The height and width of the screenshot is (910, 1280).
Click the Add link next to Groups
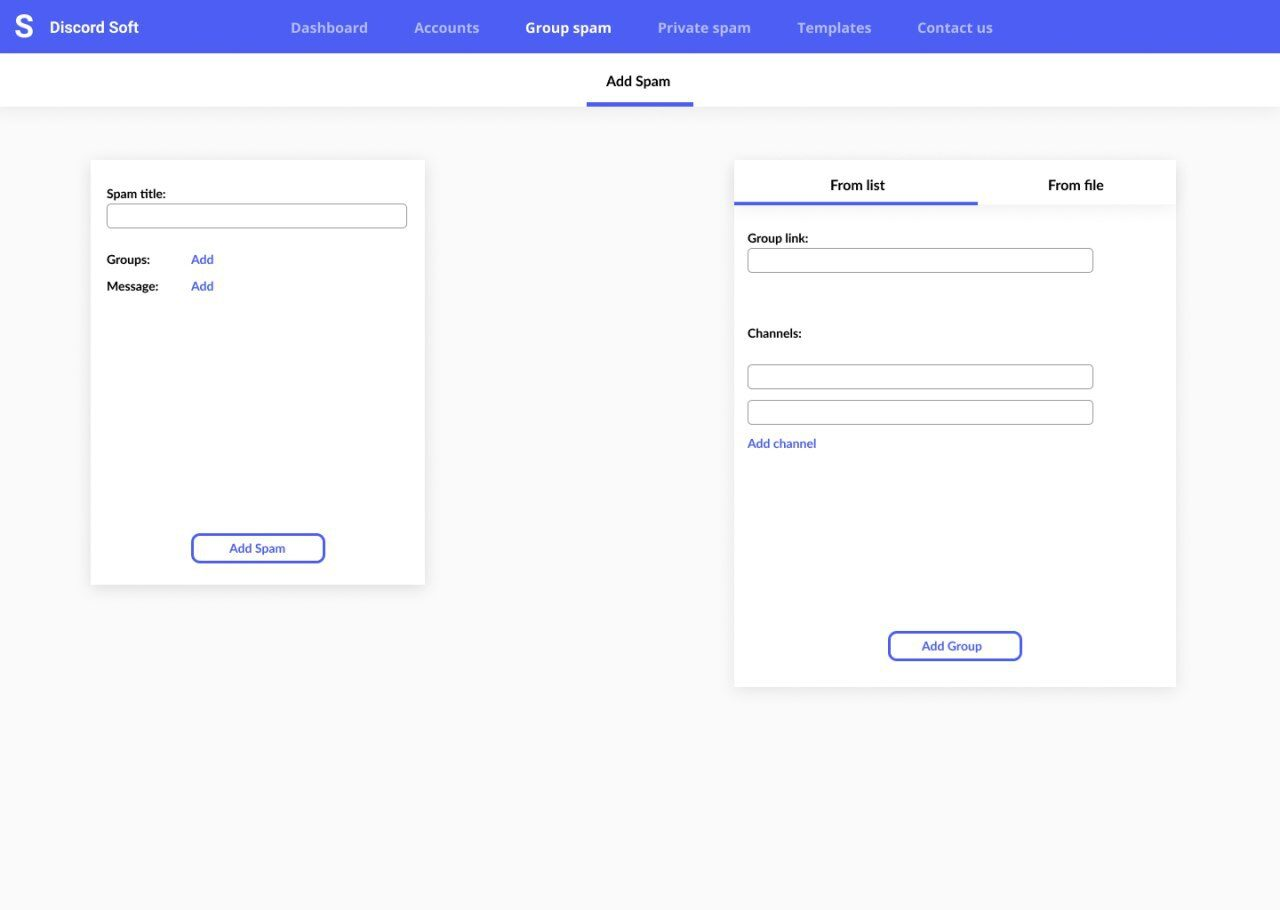(202, 260)
